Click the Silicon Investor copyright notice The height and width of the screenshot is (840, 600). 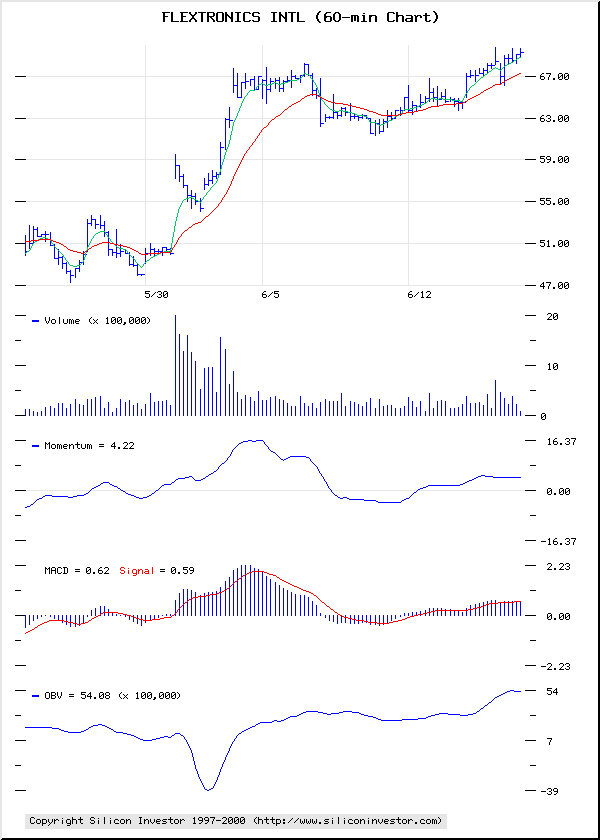(236, 821)
